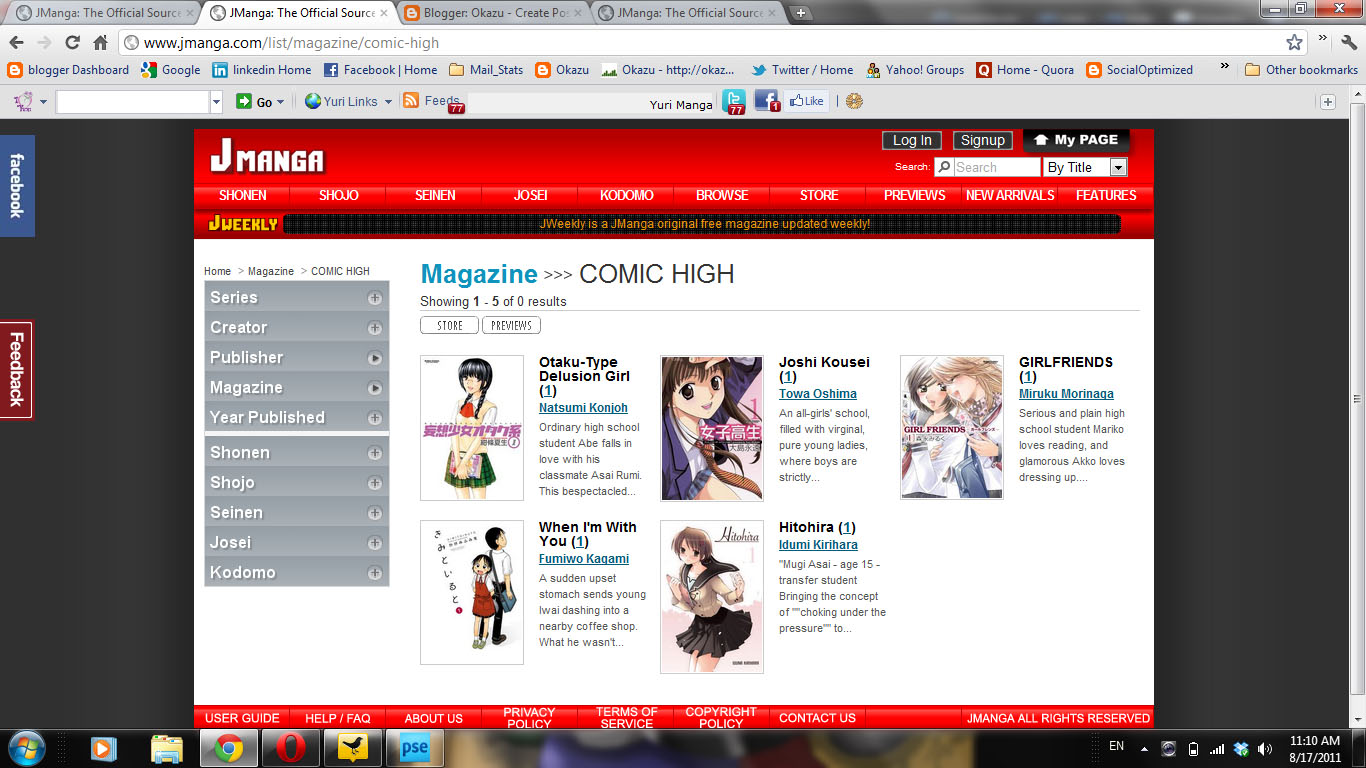
Task: Open the JOSEI navigation menu
Action: point(531,195)
